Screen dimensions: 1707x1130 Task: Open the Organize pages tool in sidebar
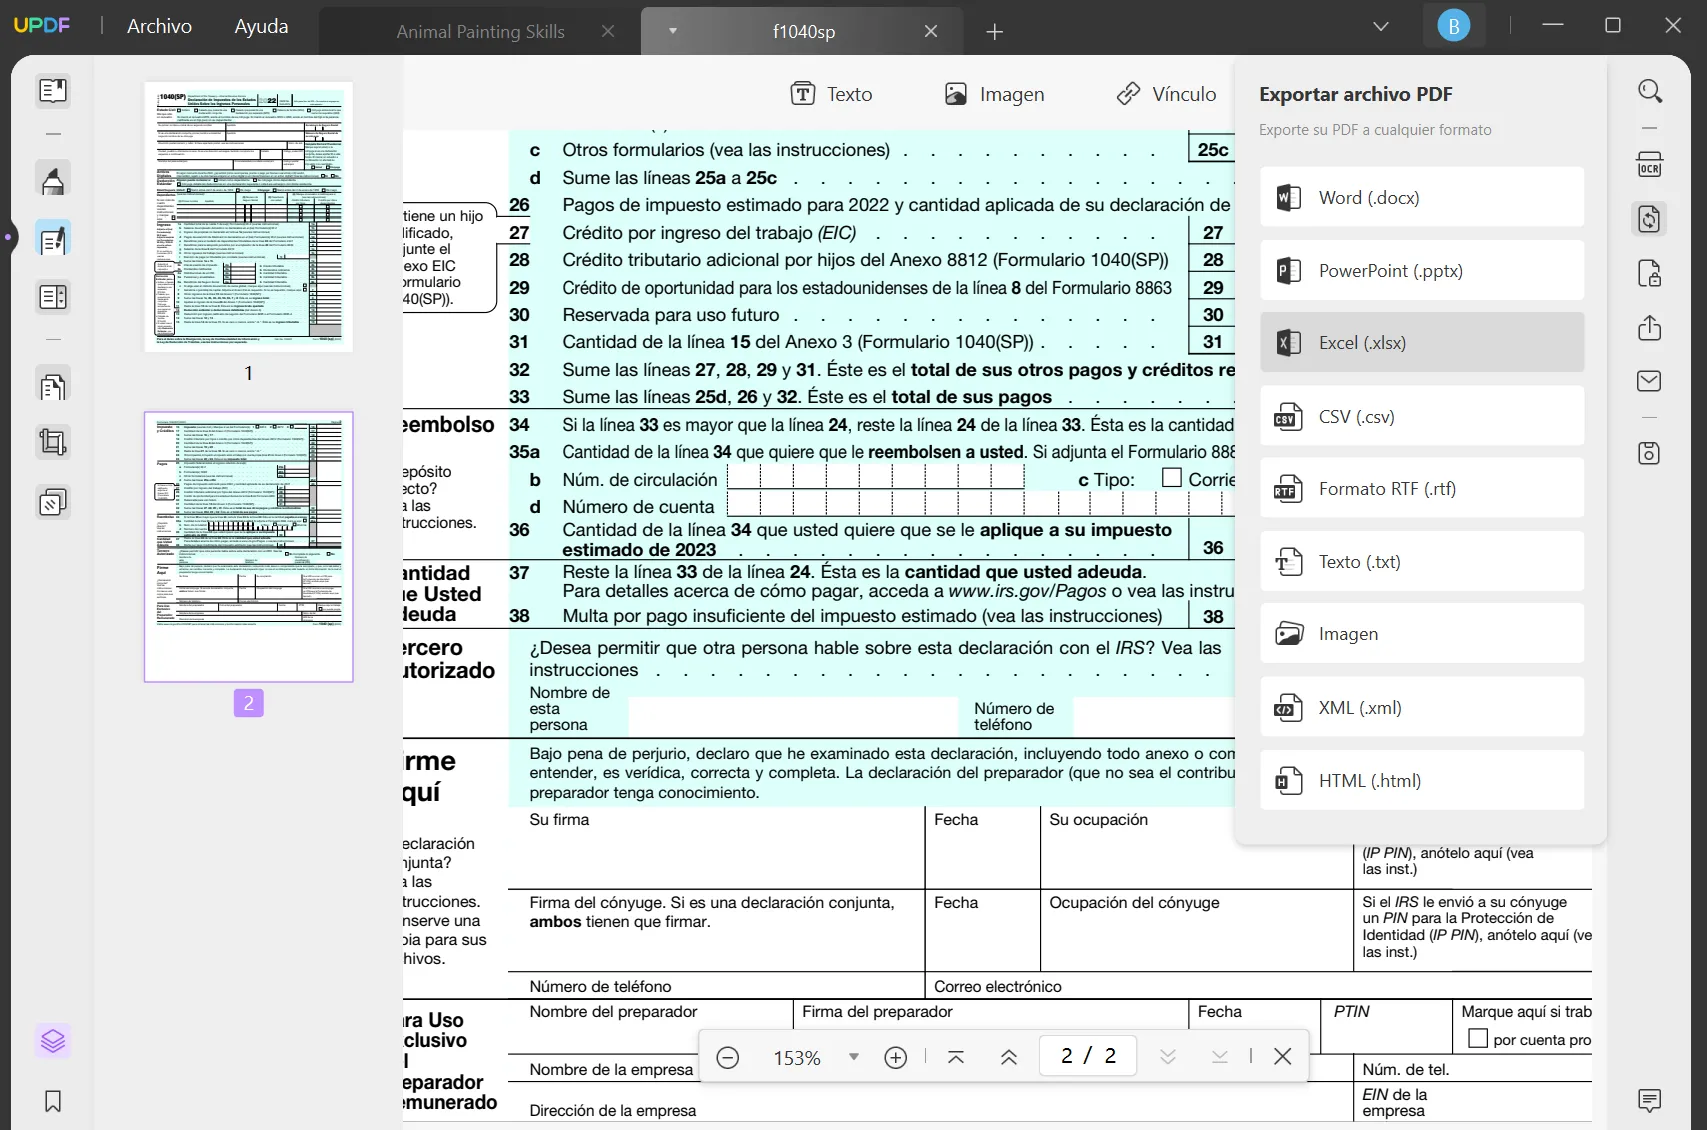click(x=53, y=386)
